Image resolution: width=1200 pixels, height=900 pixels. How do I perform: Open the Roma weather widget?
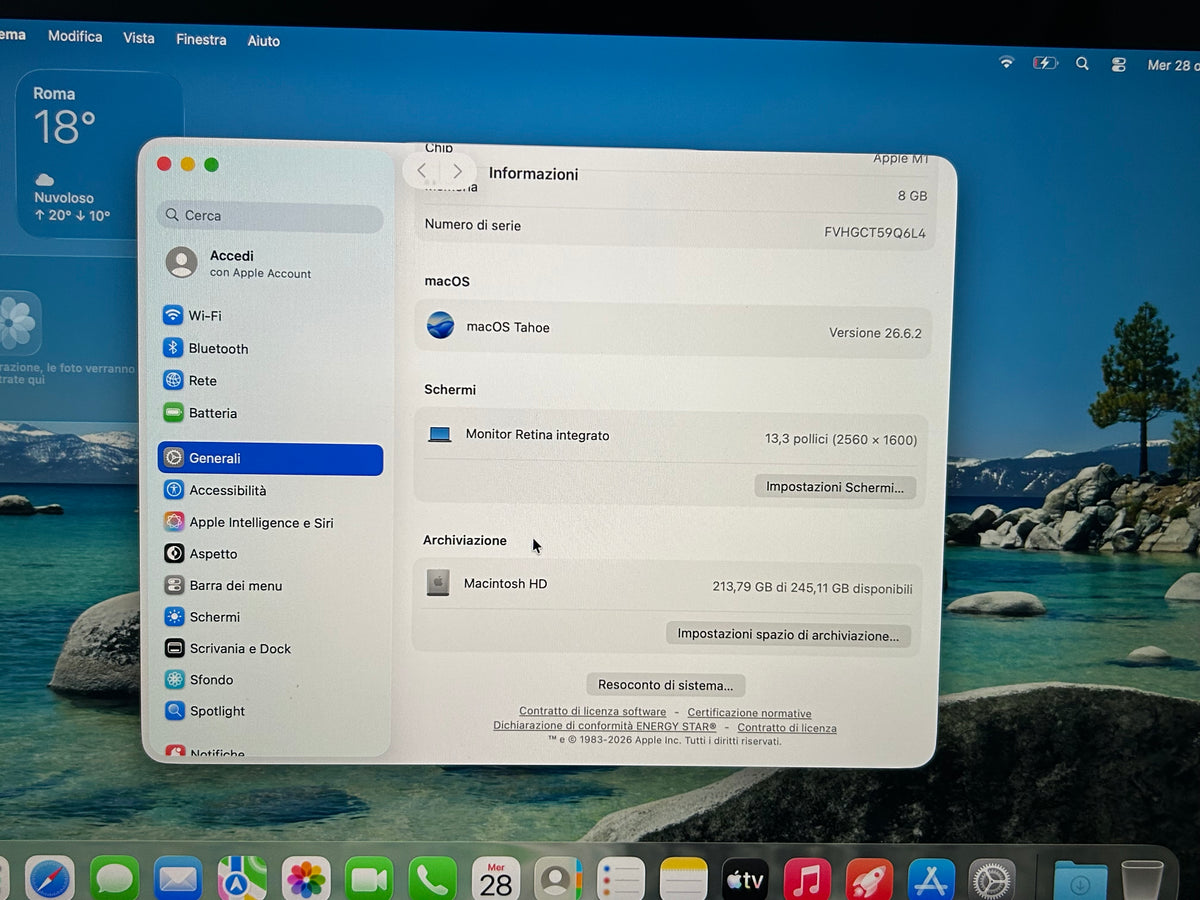pos(99,153)
